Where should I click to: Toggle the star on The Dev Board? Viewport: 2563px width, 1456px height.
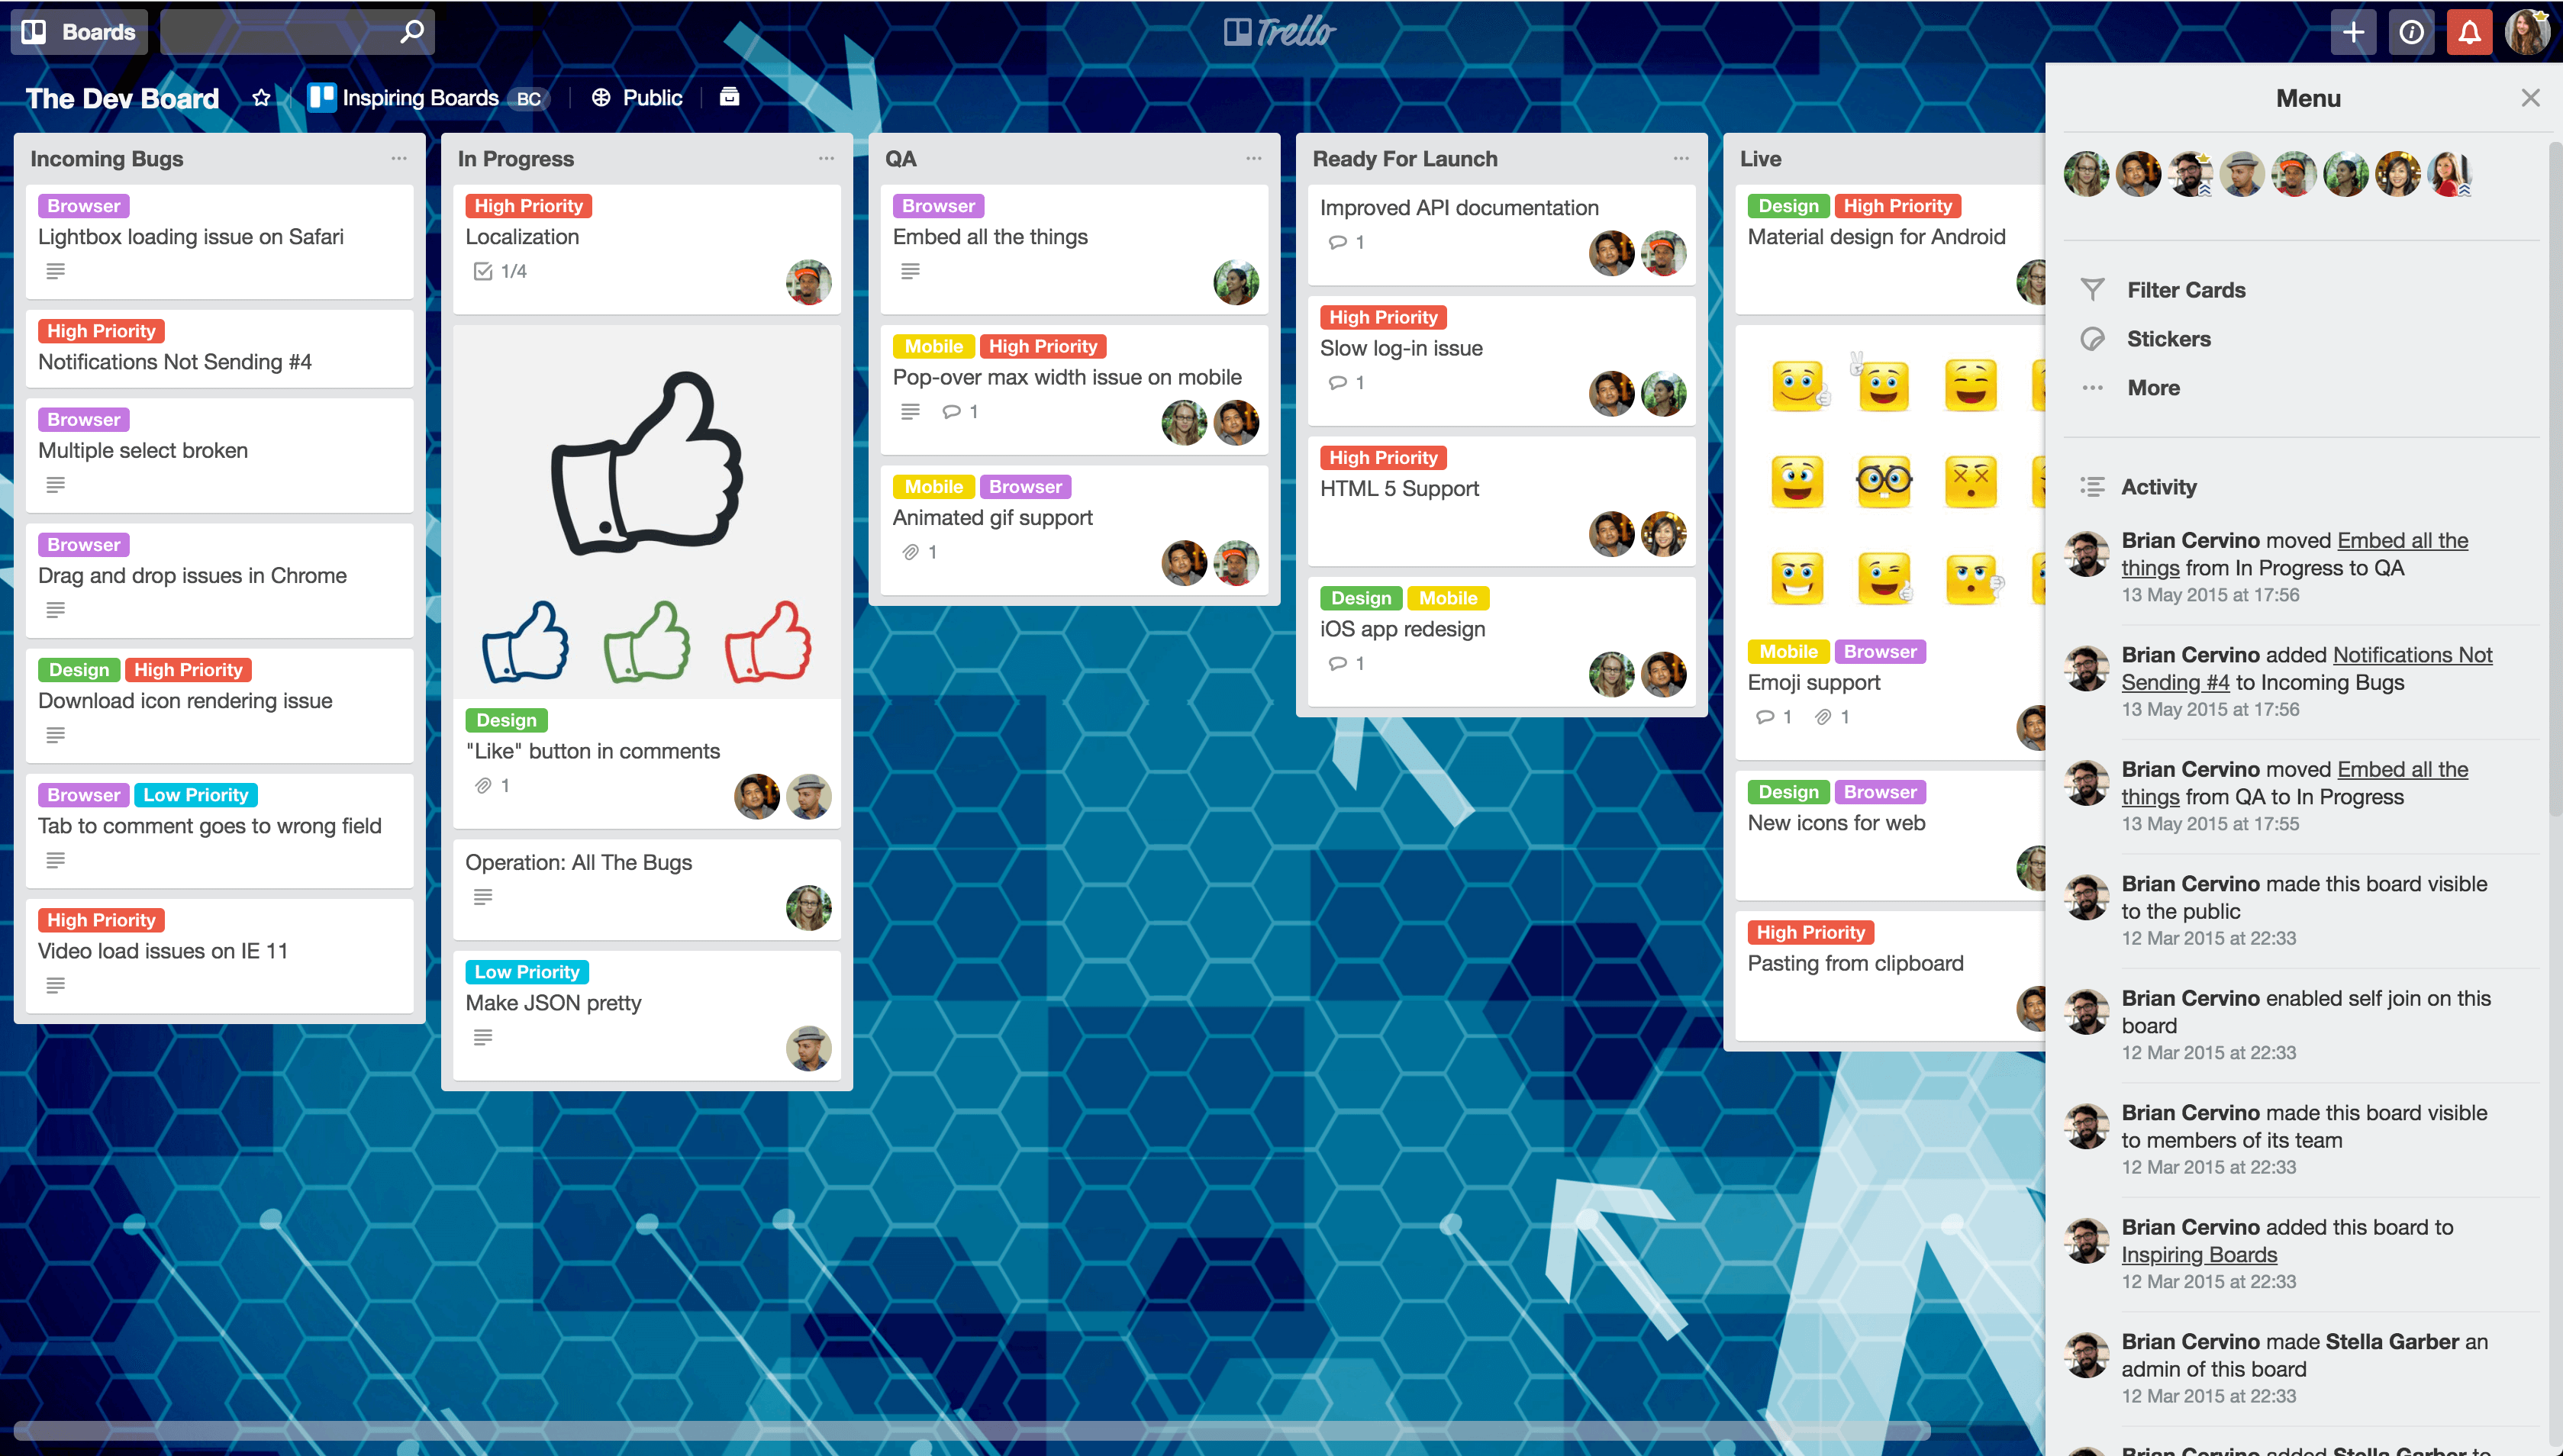click(260, 95)
